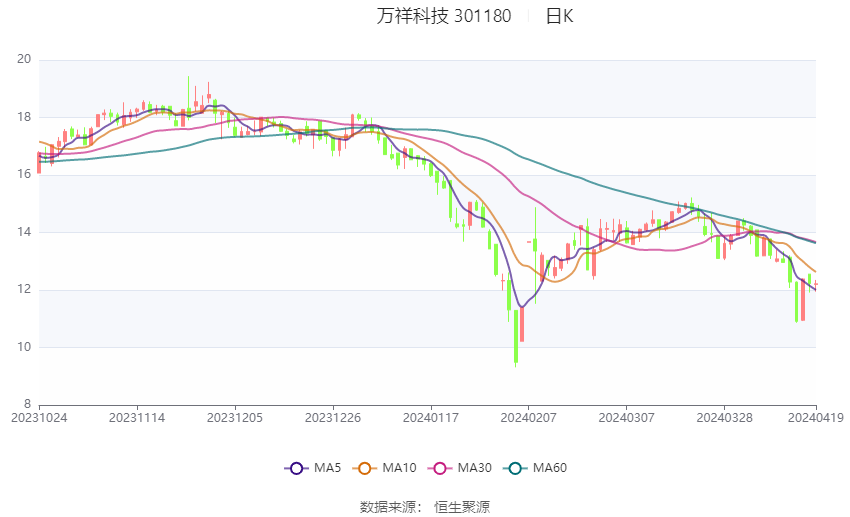Toggle the MA30 pink legend marker
The height and width of the screenshot is (517, 850).
439,468
